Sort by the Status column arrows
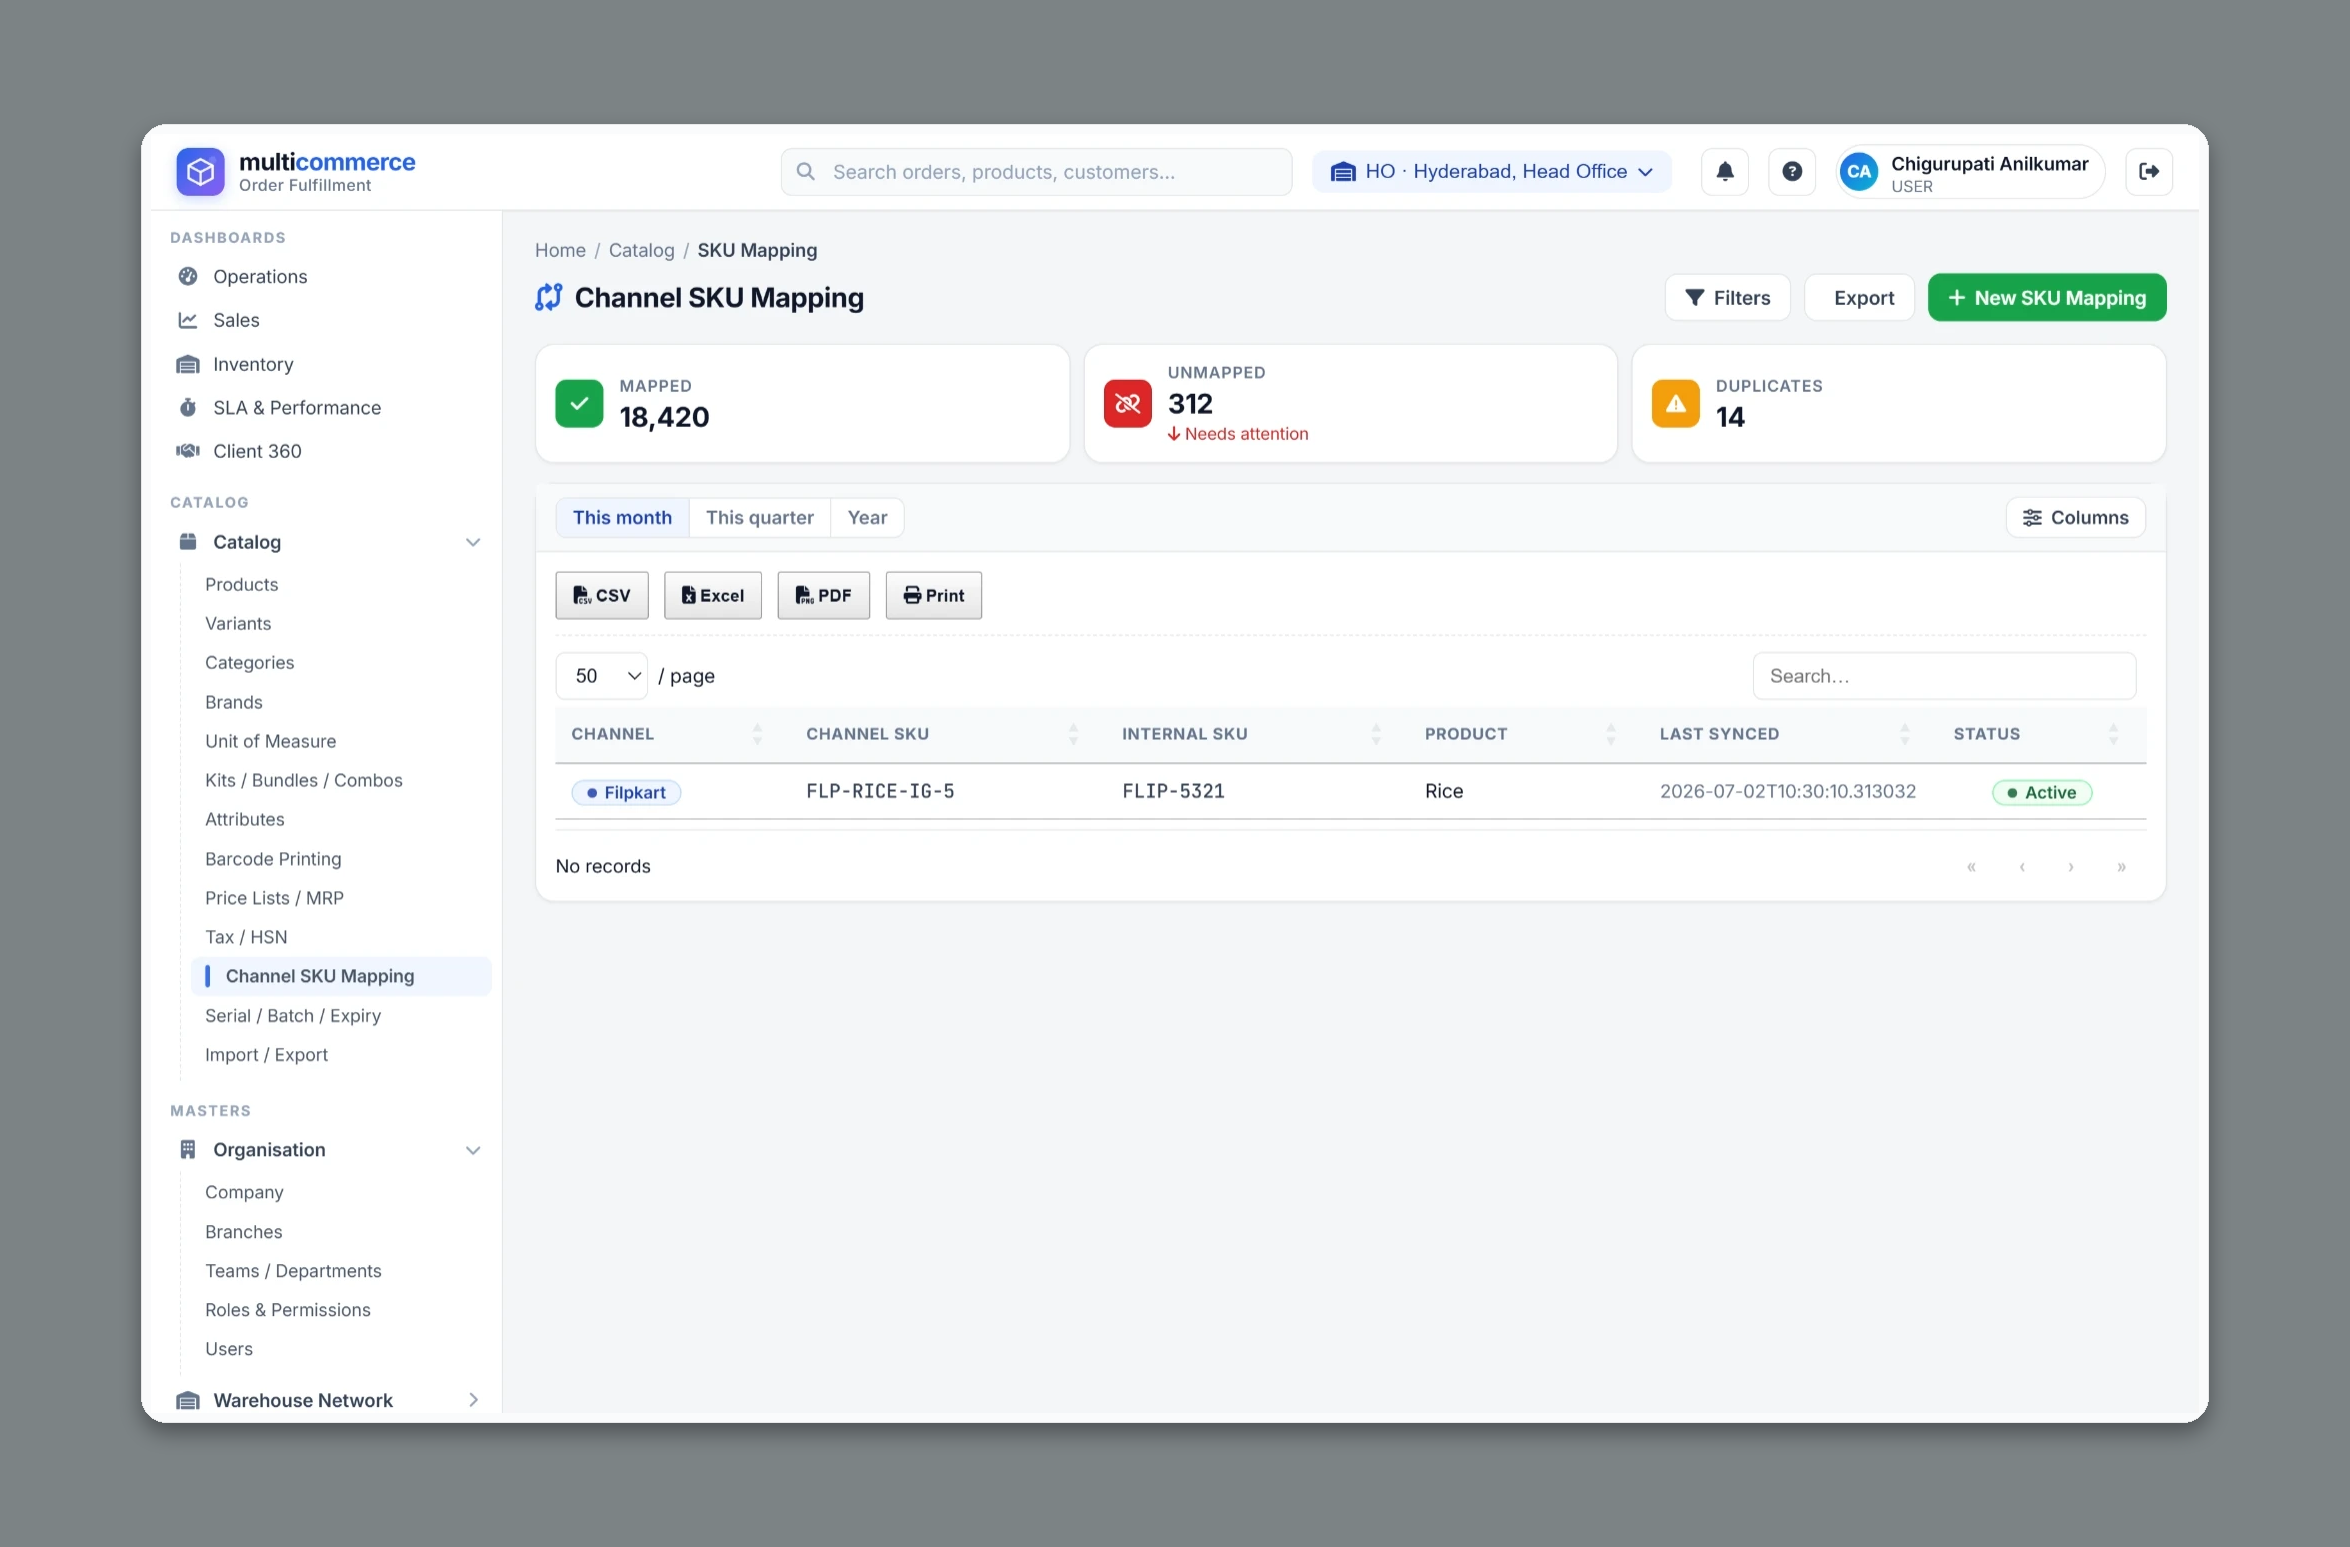 pos(2113,734)
